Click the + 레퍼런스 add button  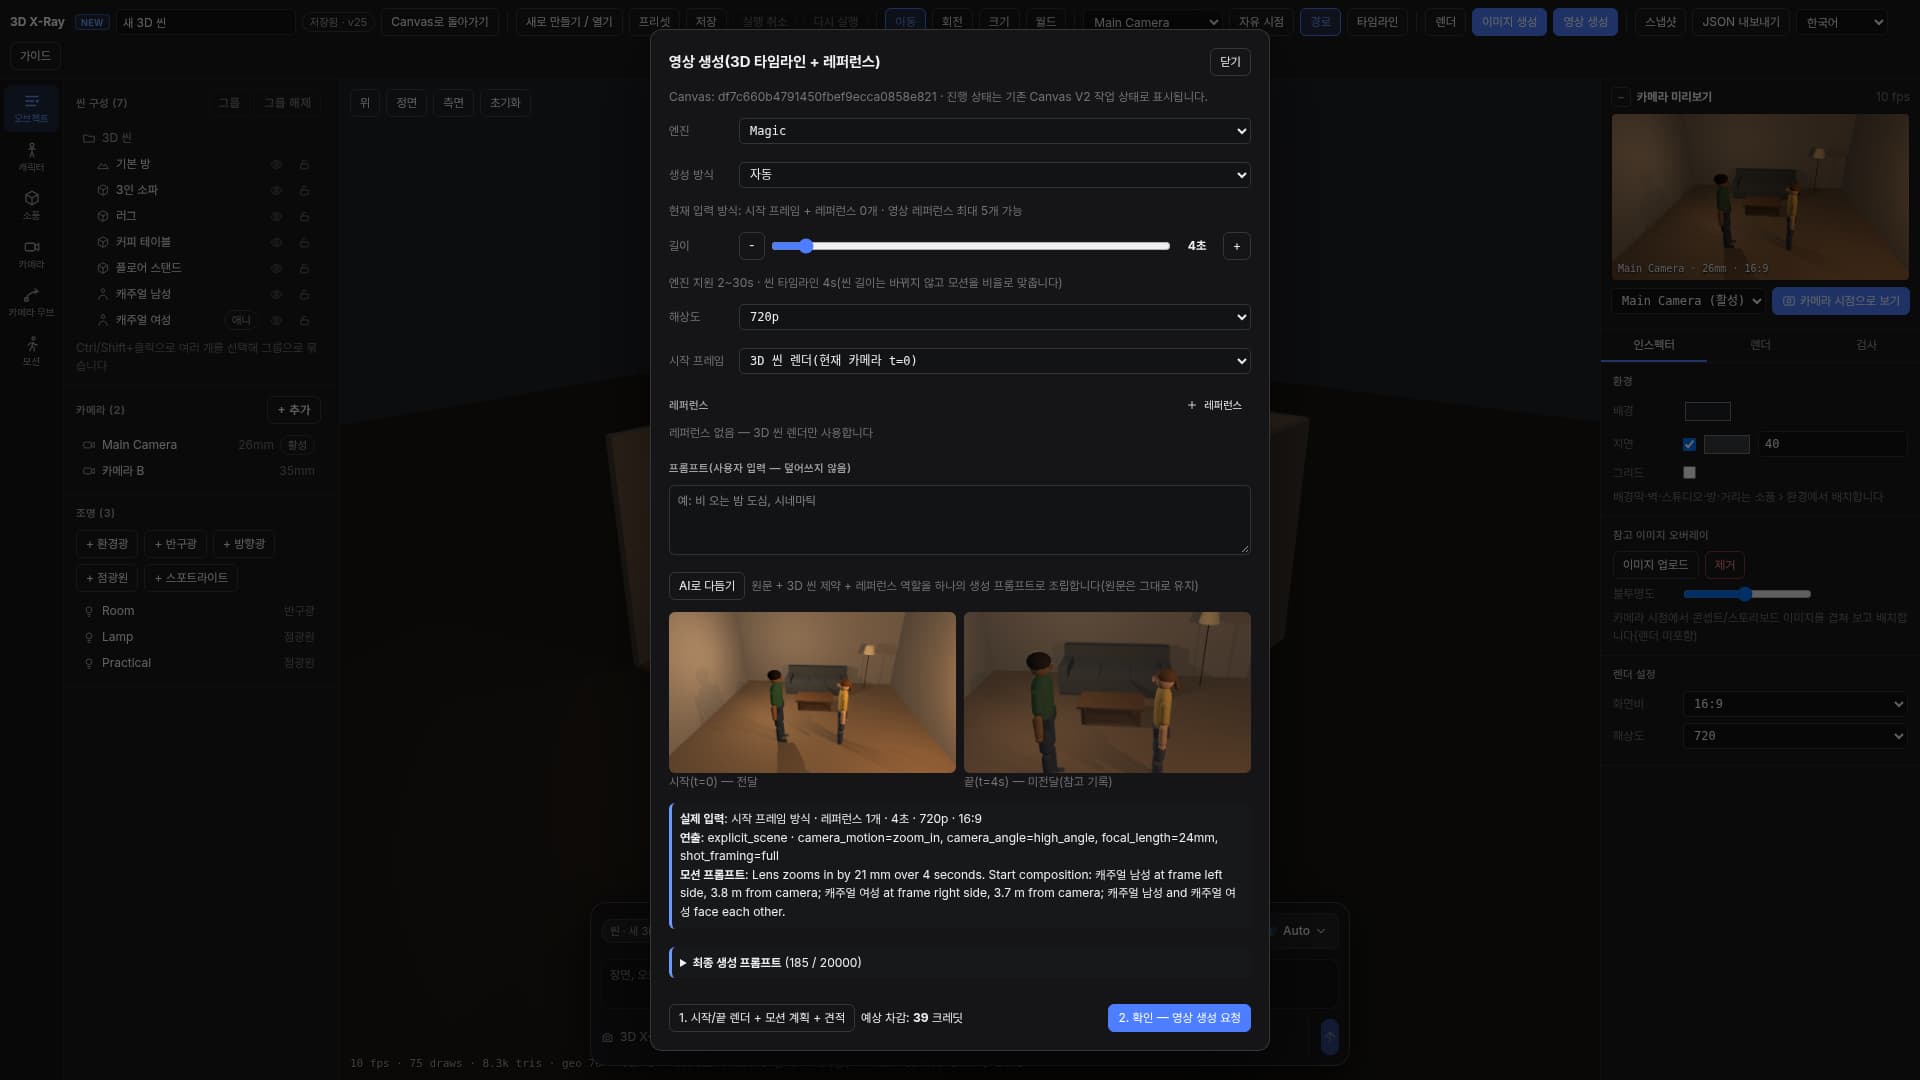coord(1214,405)
